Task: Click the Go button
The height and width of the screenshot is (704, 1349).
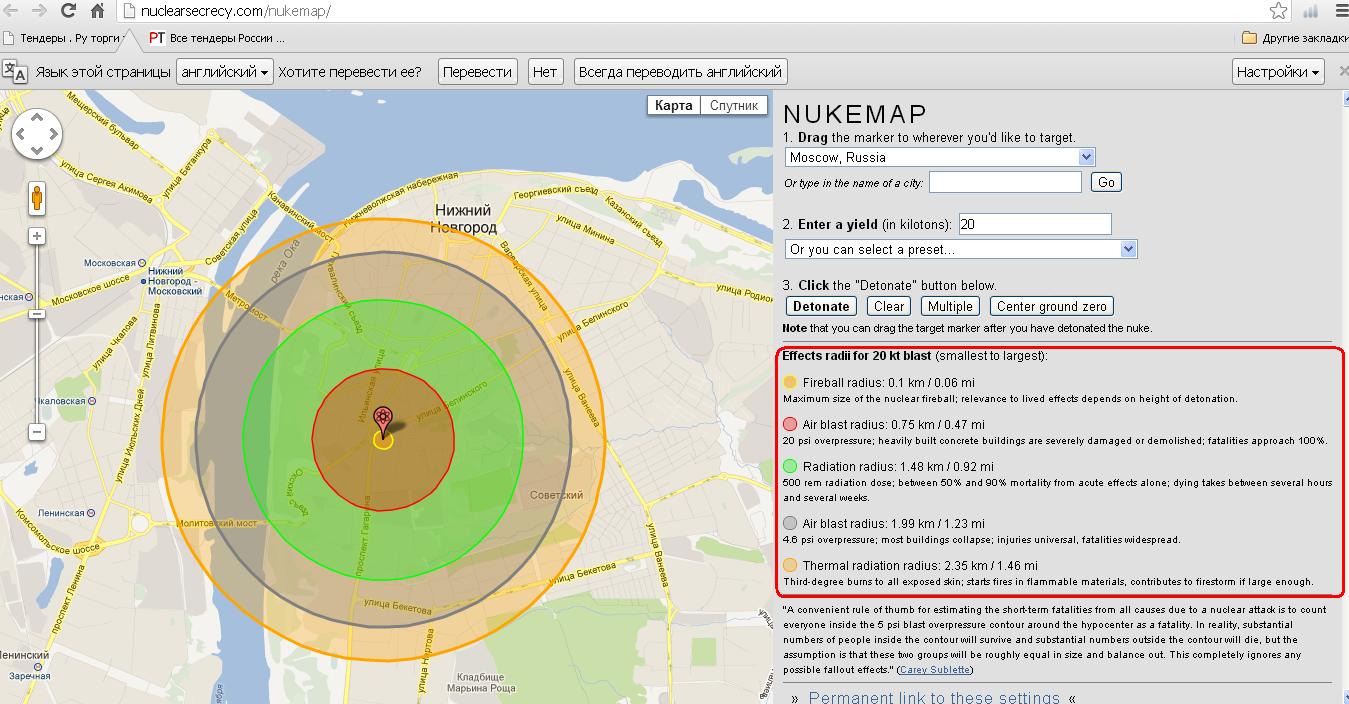Action: click(x=1107, y=182)
